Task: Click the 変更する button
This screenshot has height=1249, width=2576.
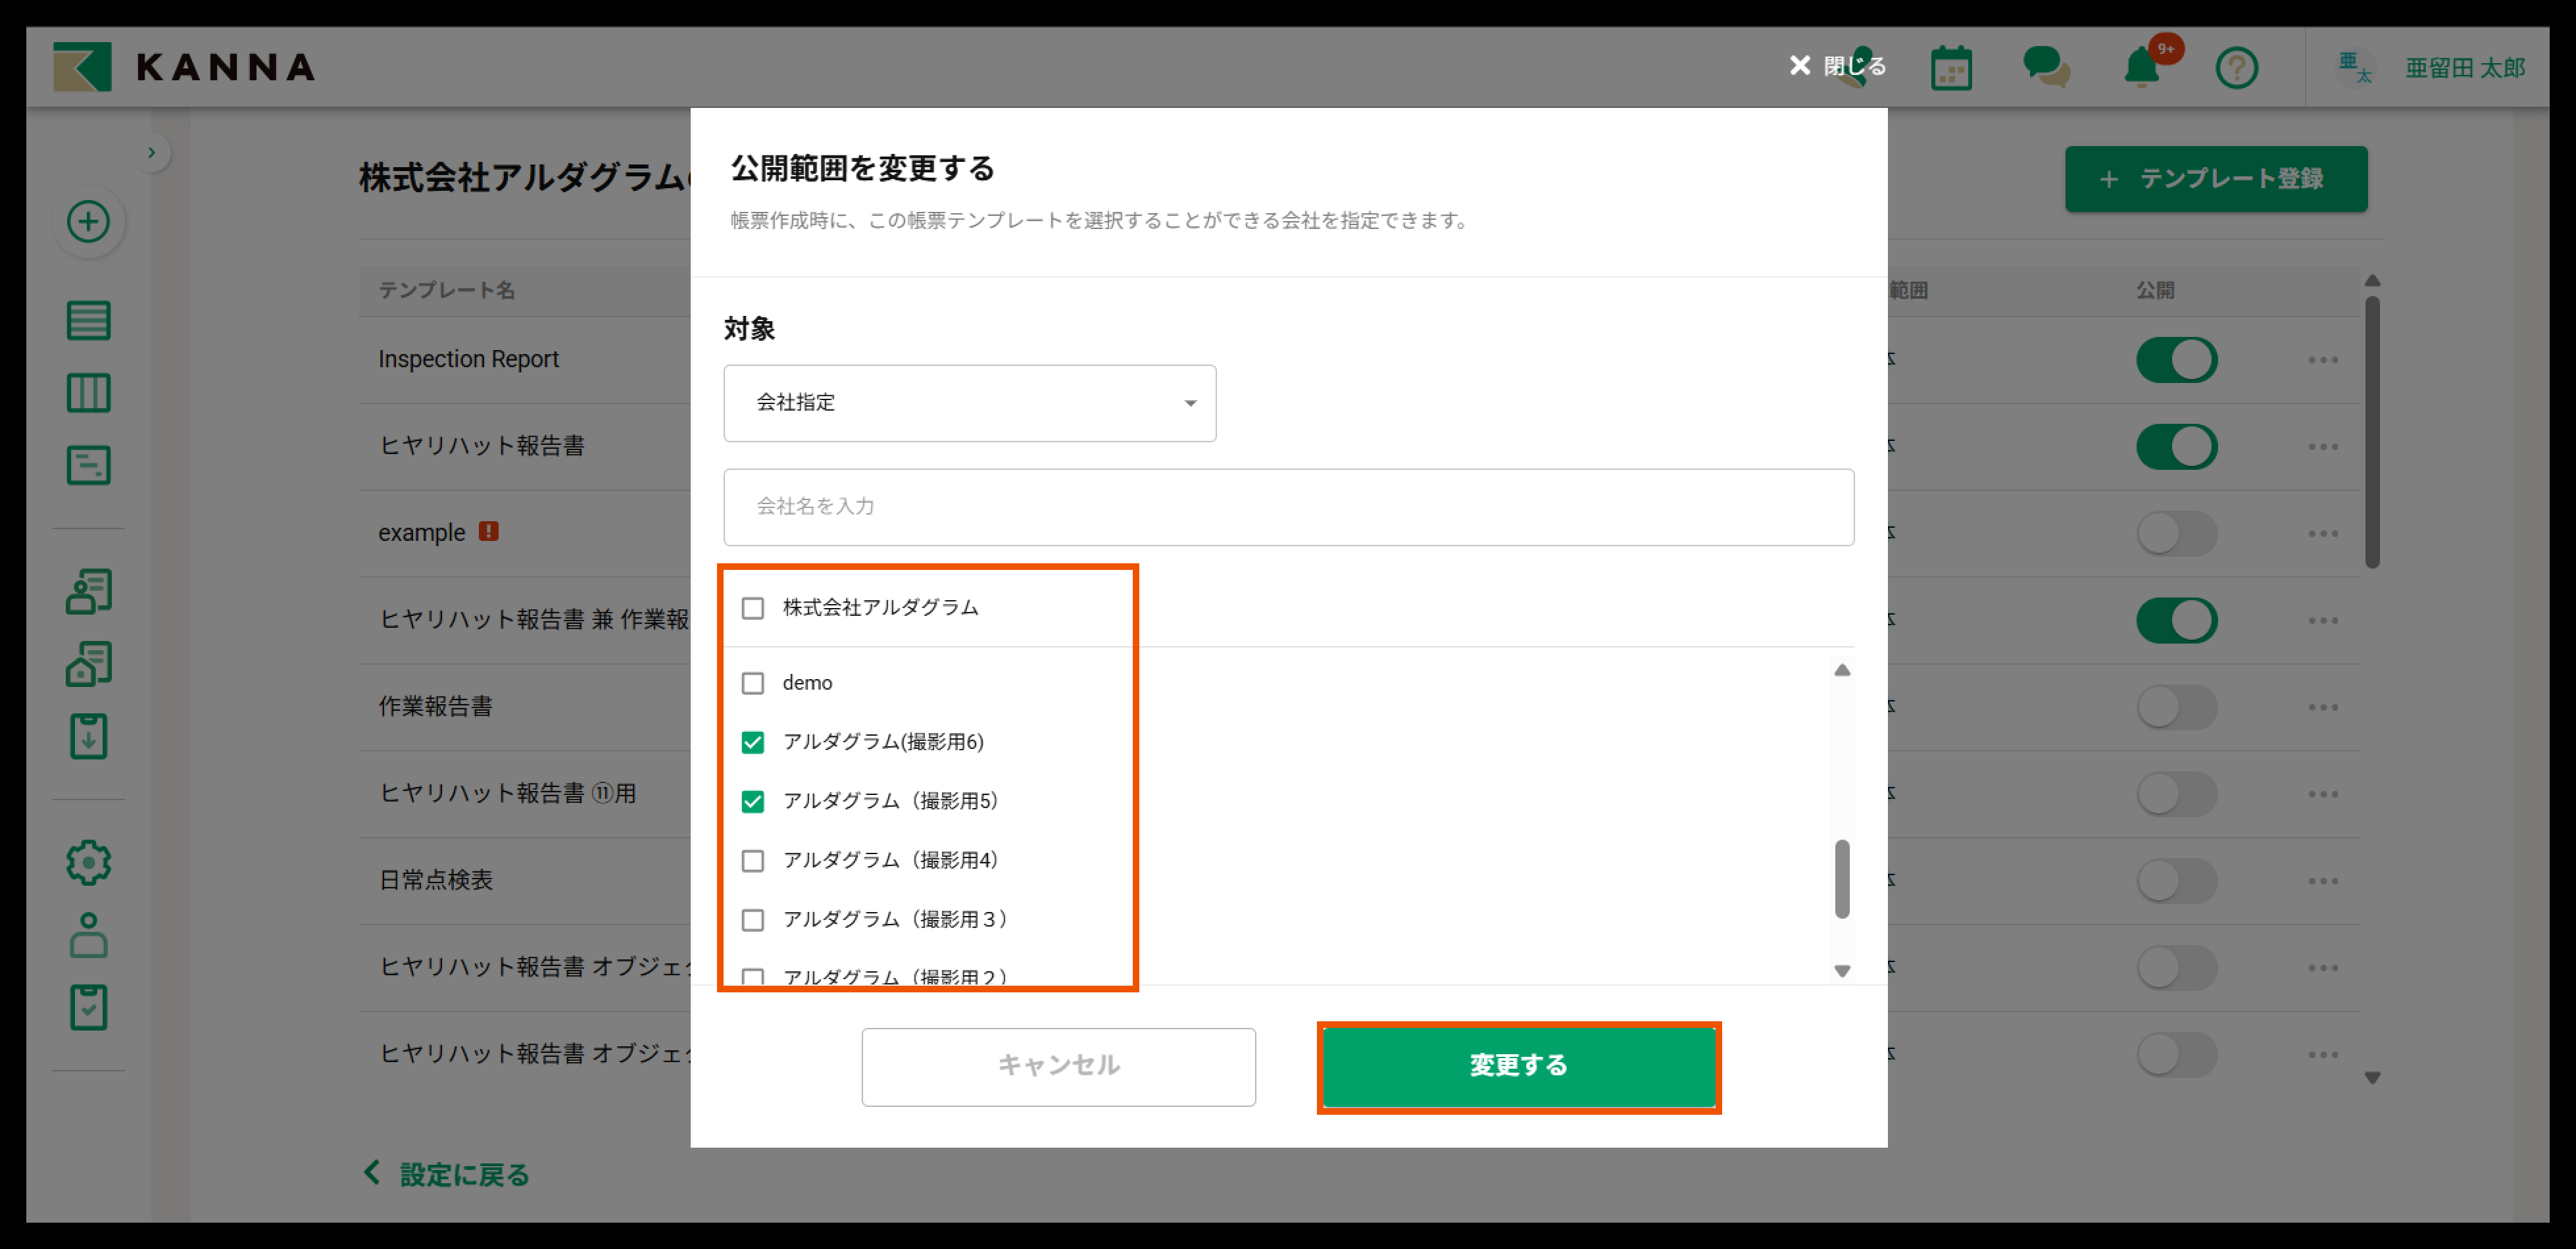Action: pyautogui.click(x=1518, y=1066)
